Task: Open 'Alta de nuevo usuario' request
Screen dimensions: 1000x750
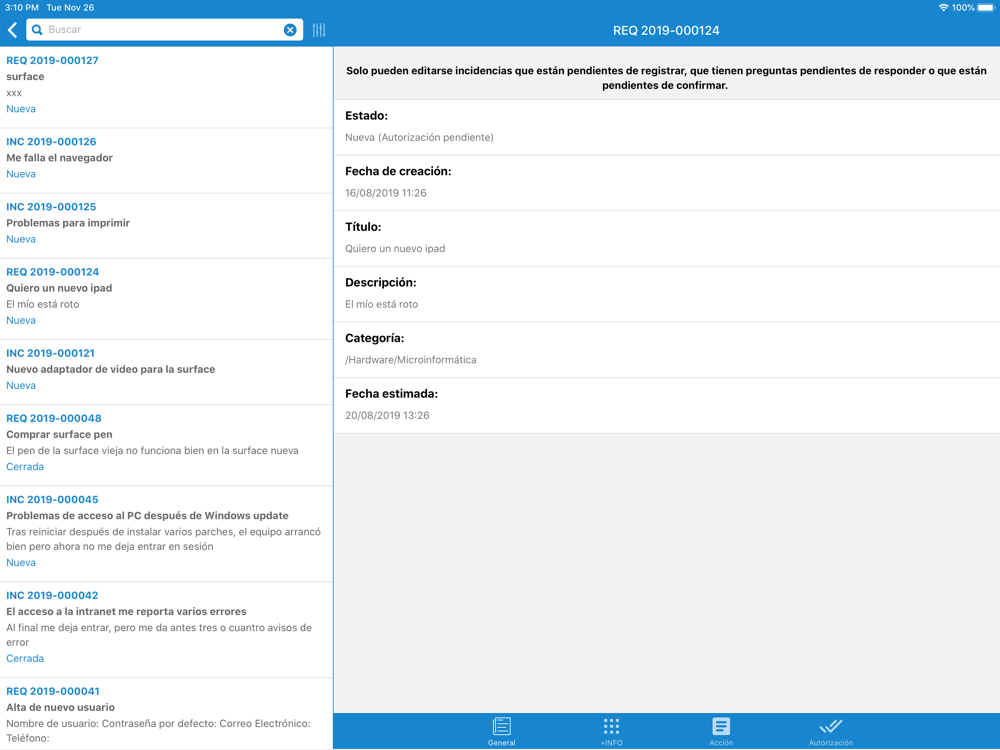Action: (166, 710)
